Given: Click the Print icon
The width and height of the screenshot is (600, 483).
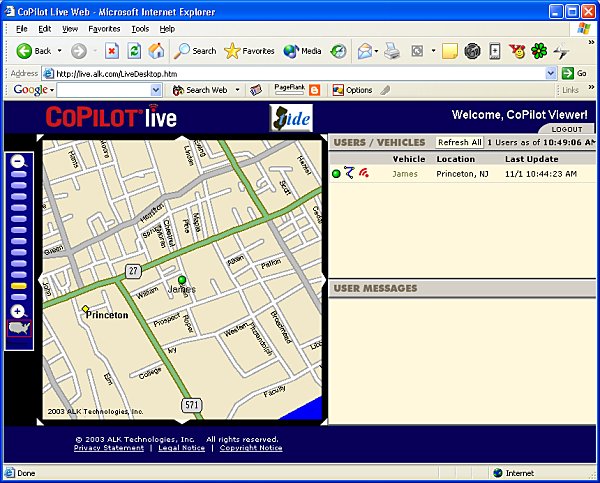Looking at the screenshot, I should tap(392, 51).
